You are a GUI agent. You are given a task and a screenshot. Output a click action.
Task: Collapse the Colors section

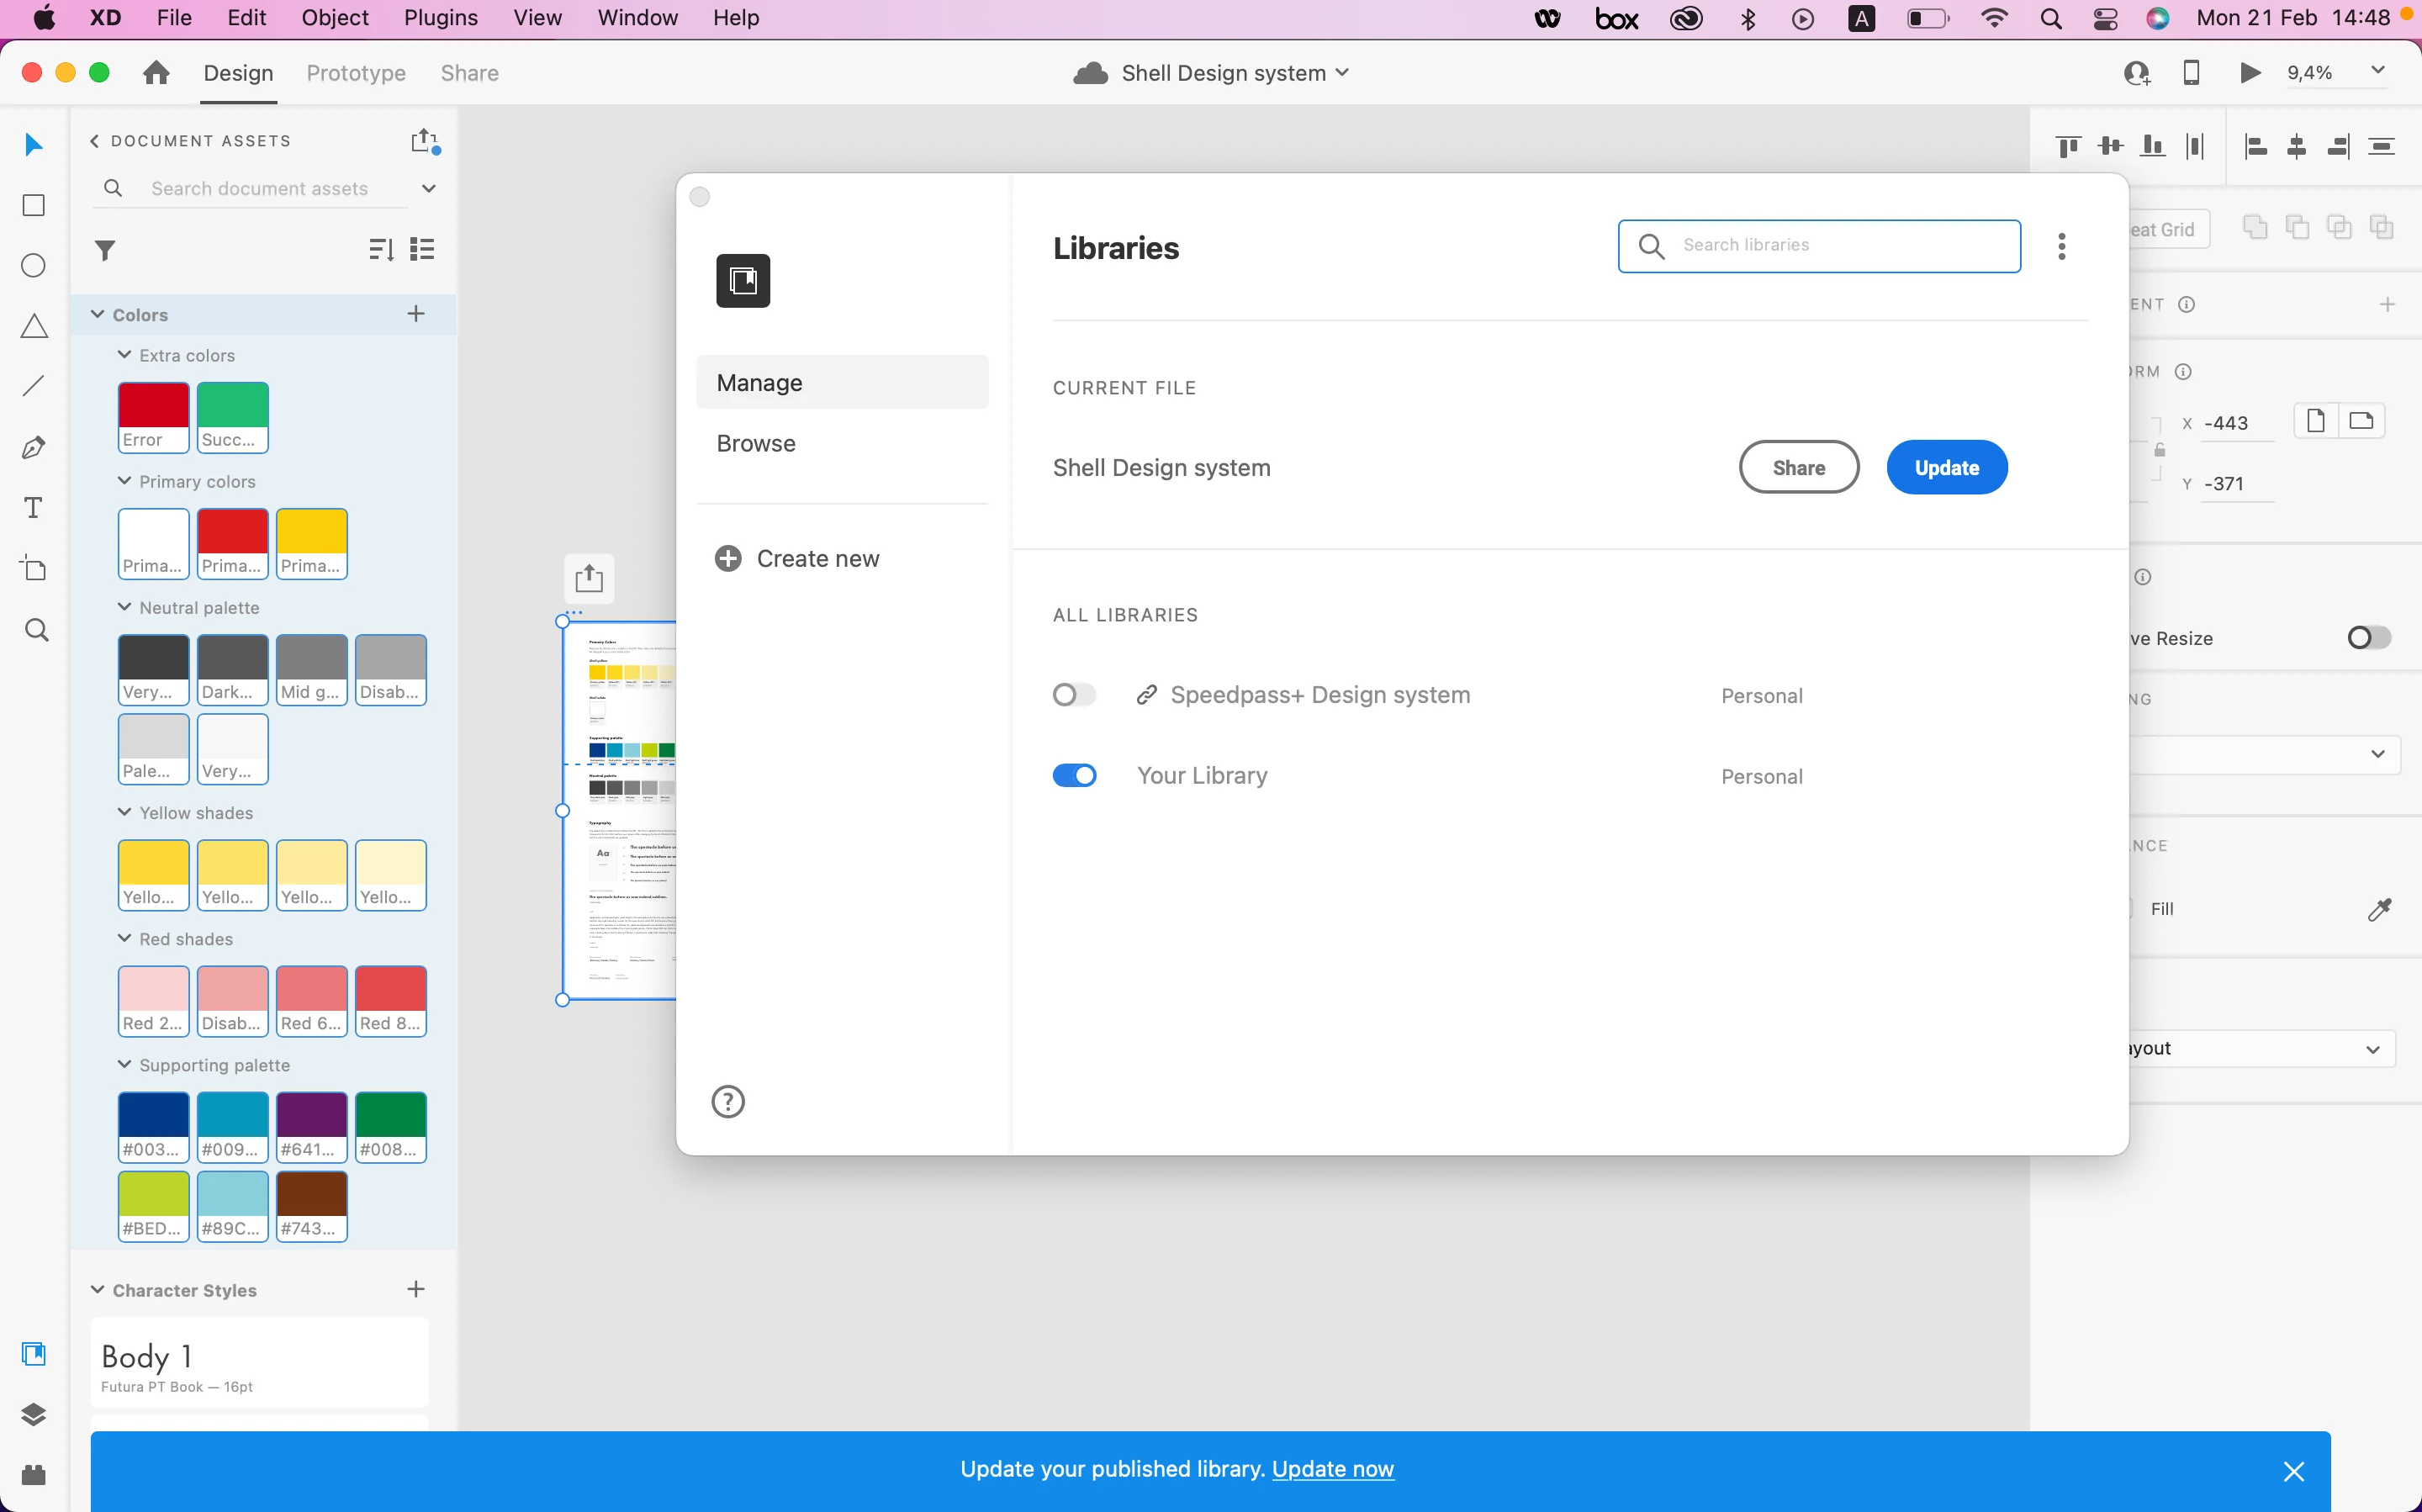coord(98,315)
